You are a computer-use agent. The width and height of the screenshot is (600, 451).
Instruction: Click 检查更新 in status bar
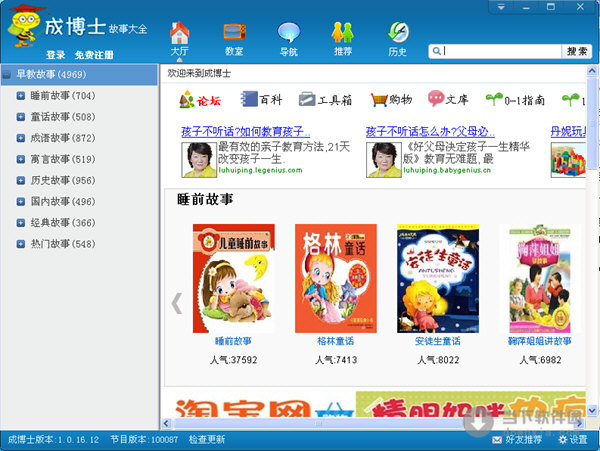pyautogui.click(x=207, y=439)
